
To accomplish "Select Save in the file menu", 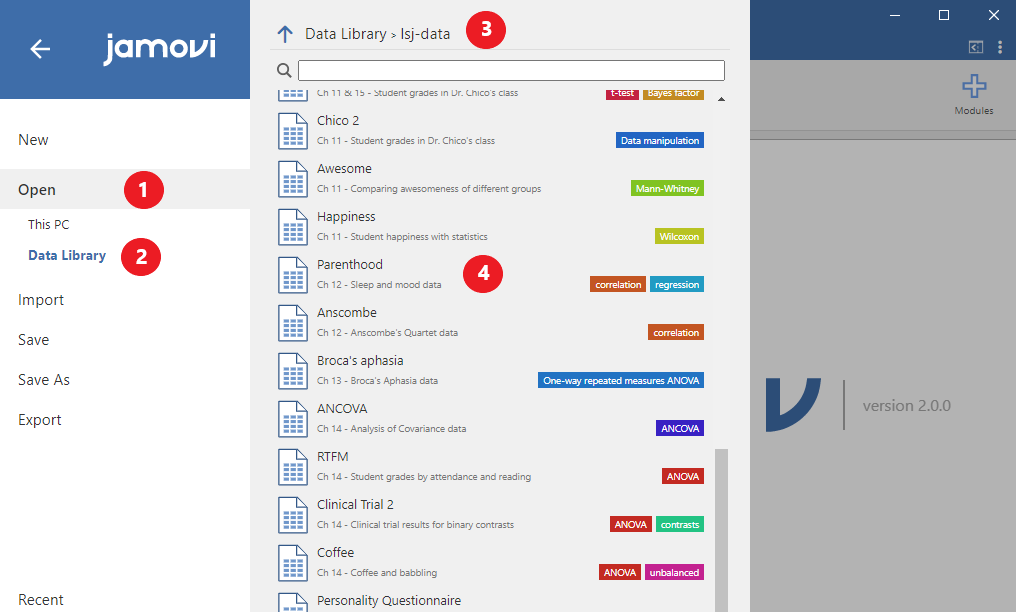I will (x=34, y=340).
